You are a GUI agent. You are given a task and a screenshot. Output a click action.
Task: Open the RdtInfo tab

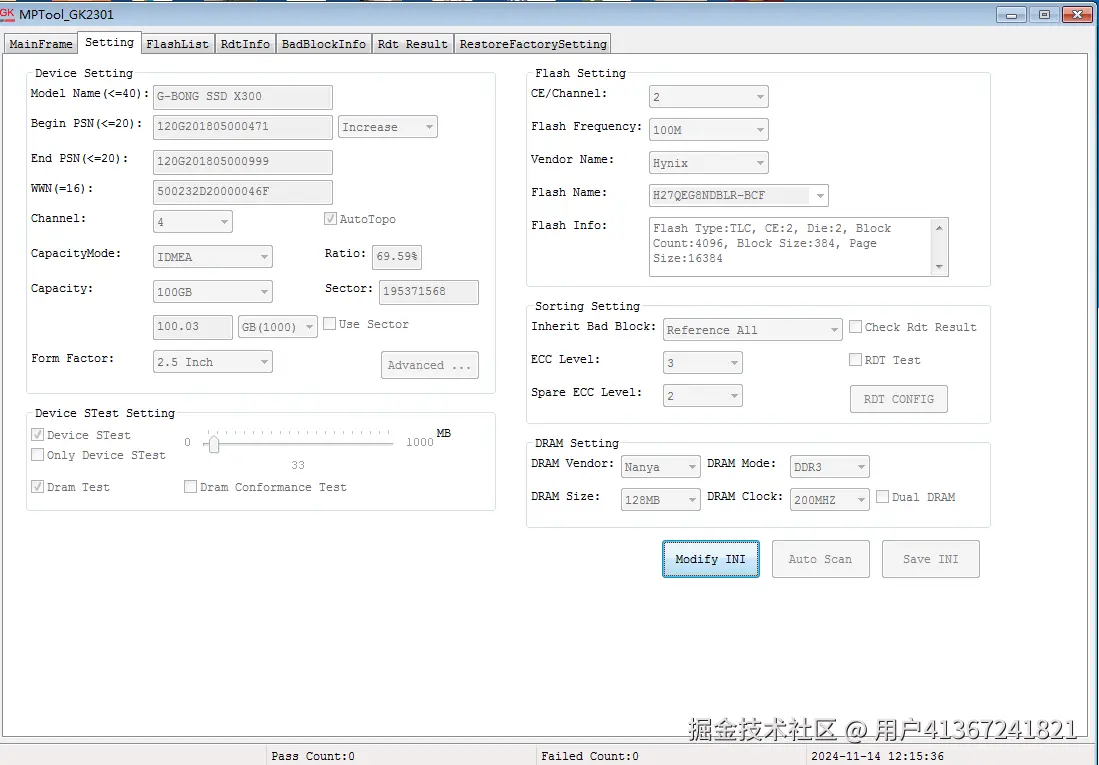click(x=245, y=43)
